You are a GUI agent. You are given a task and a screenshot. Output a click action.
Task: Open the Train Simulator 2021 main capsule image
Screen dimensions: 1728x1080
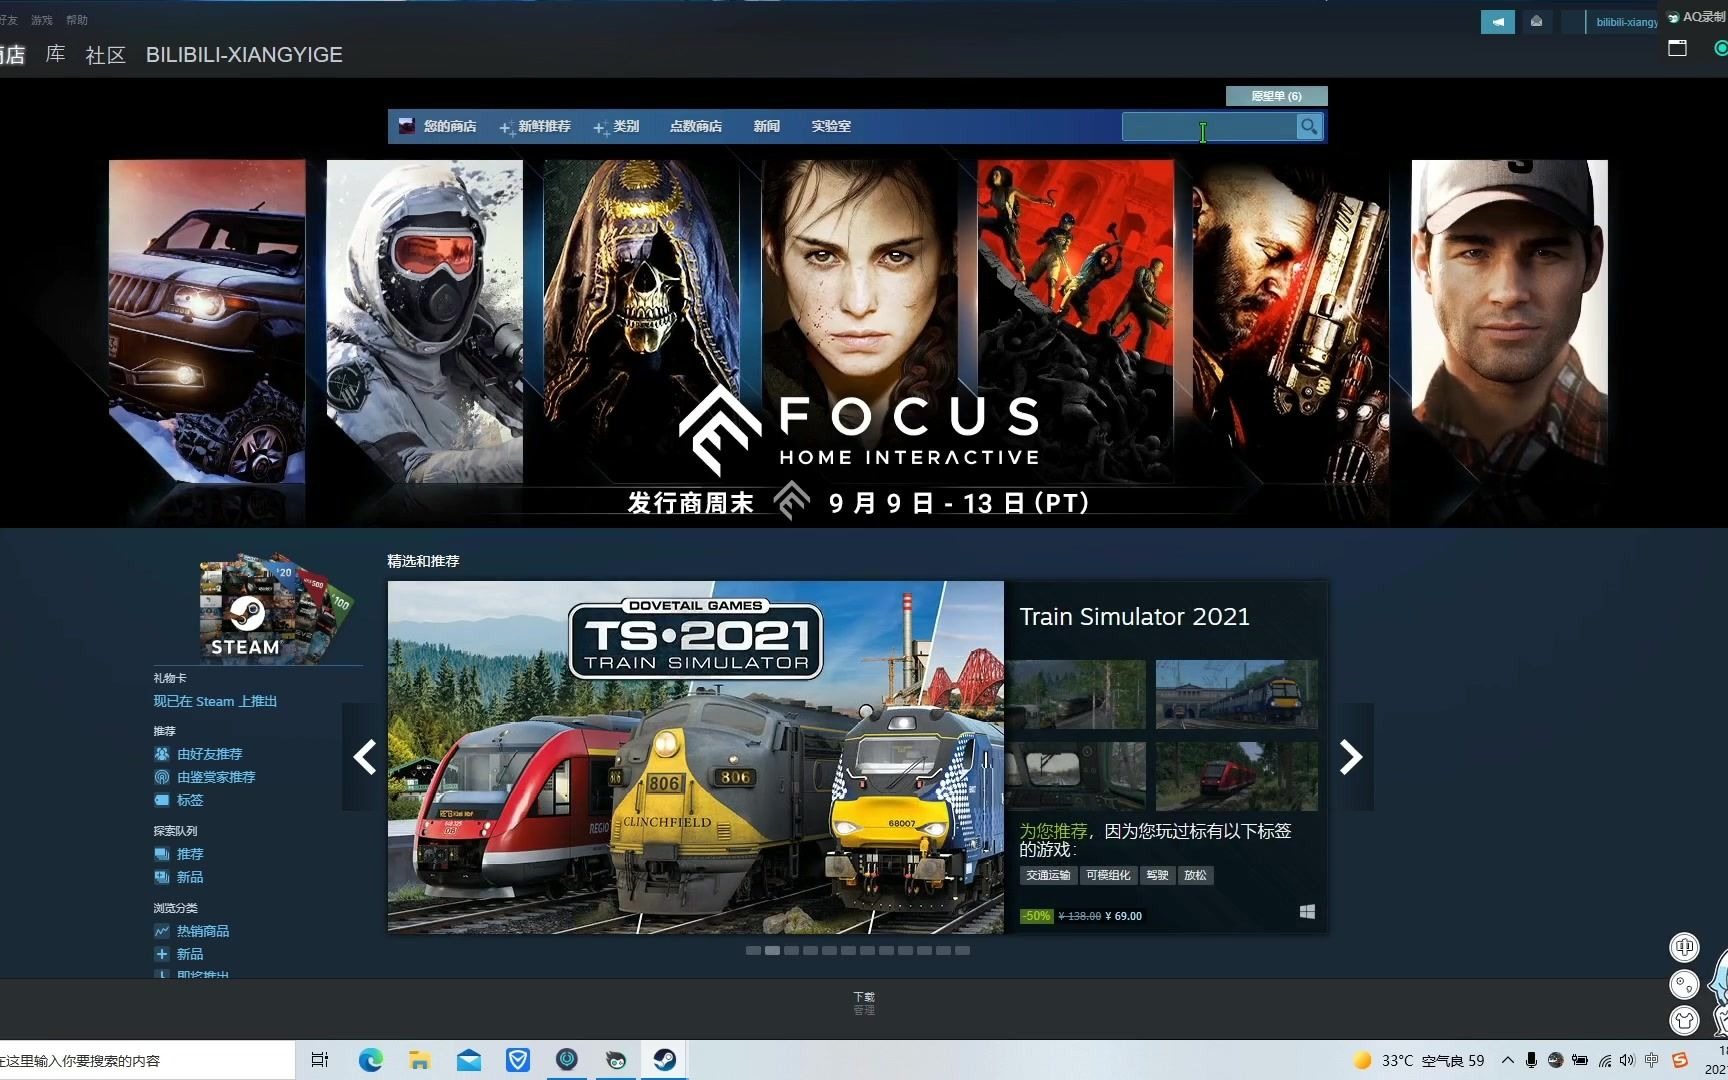(x=696, y=757)
